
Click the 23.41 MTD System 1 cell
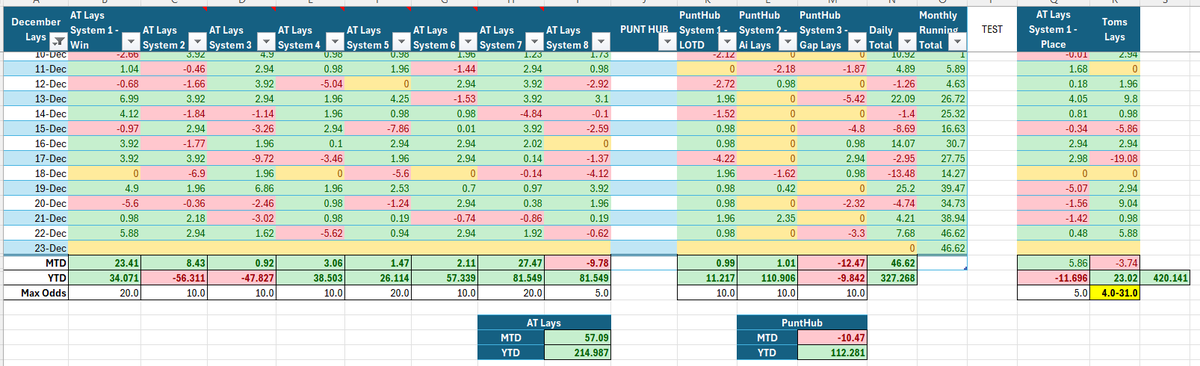[x=104, y=262]
